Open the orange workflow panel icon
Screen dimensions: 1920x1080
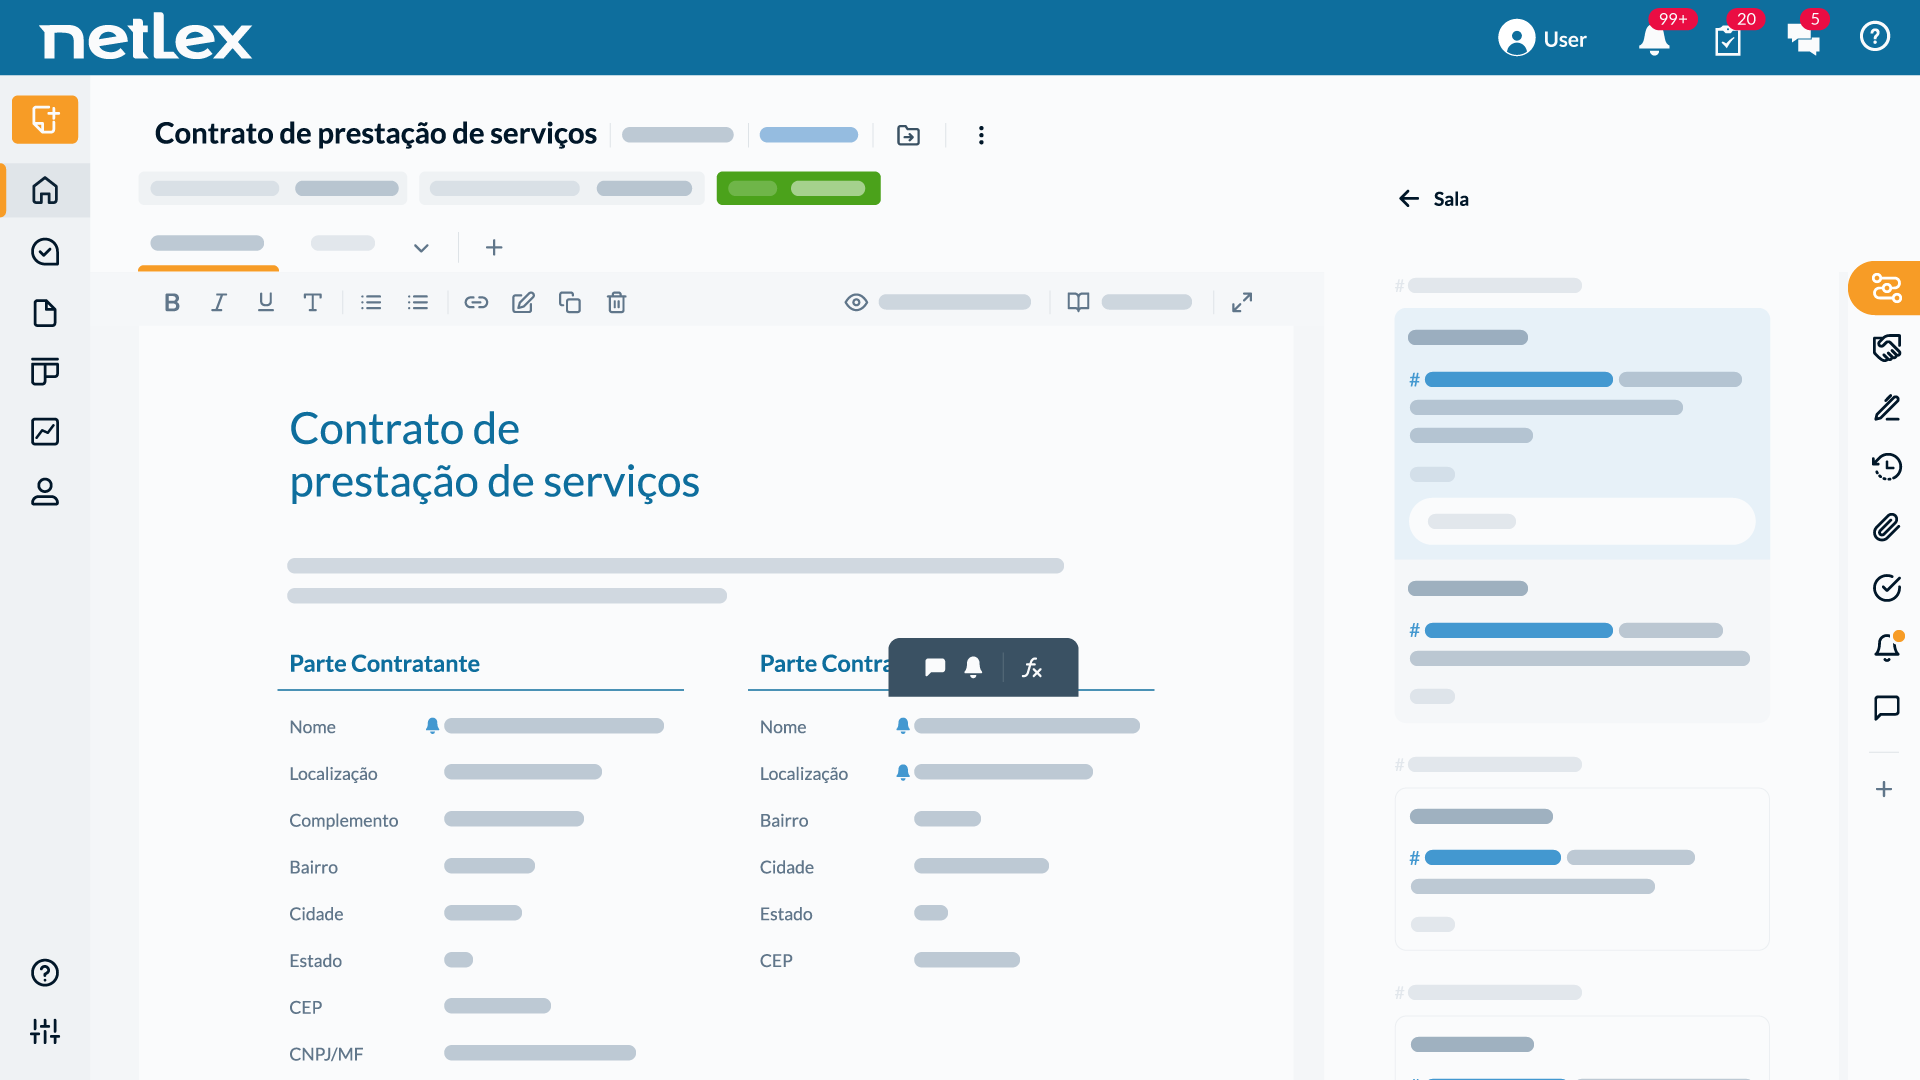pos(1886,288)
